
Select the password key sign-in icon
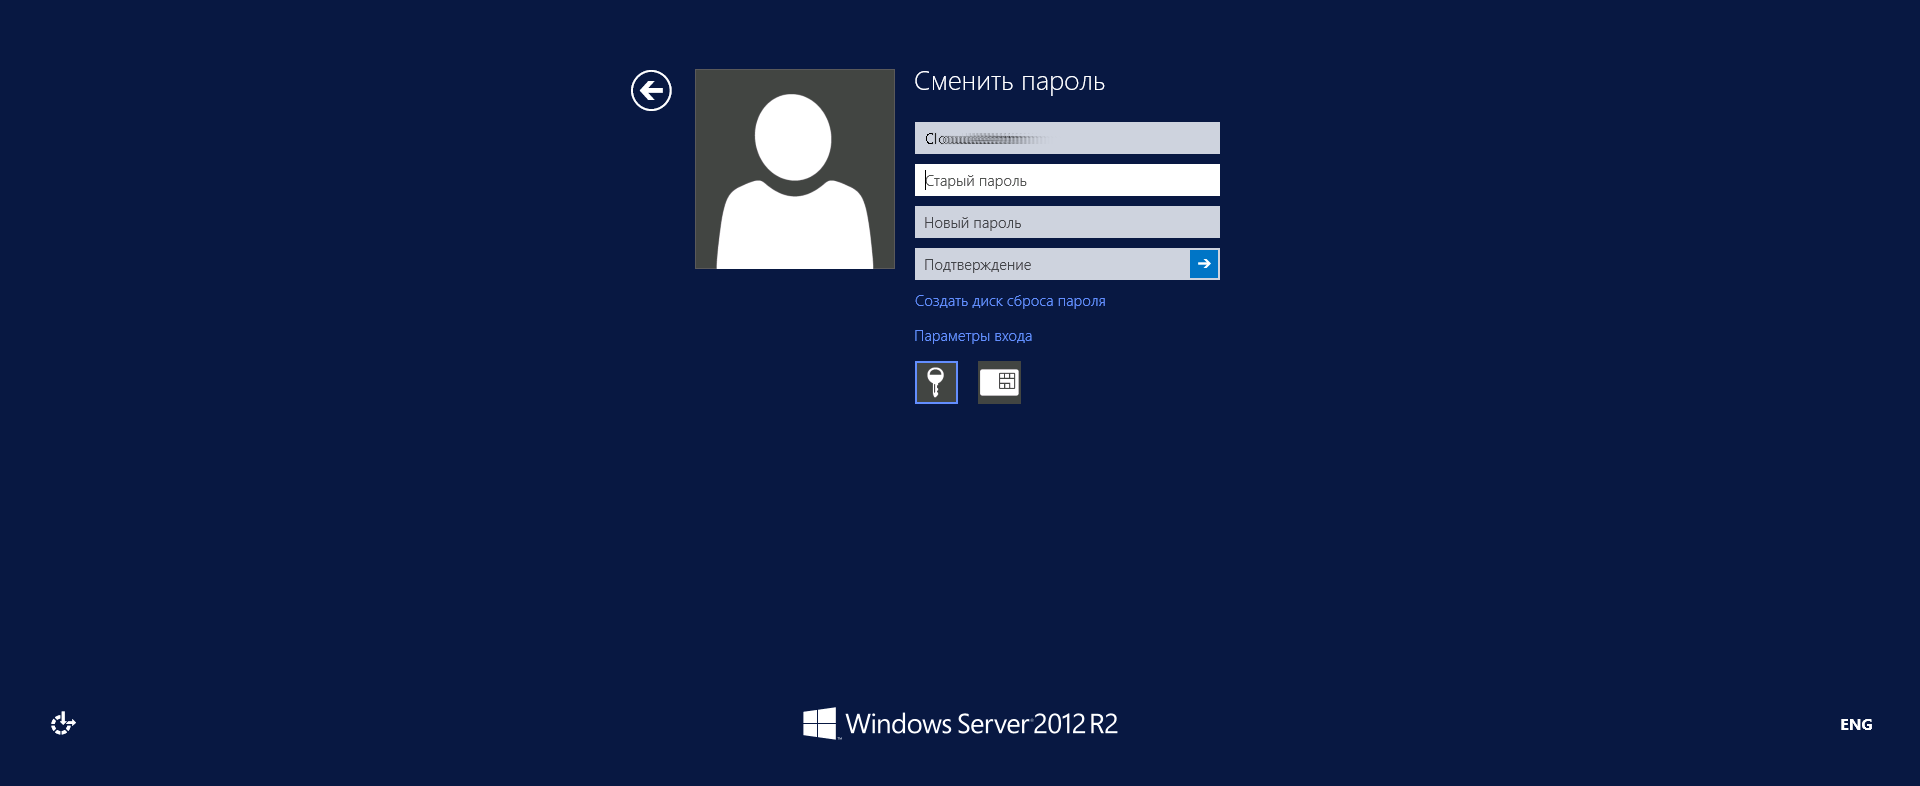point(936,382)
